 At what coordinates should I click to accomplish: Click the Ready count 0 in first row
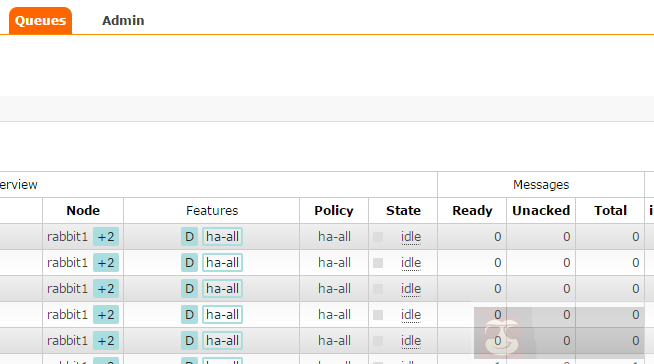click(x=498, y=237)
